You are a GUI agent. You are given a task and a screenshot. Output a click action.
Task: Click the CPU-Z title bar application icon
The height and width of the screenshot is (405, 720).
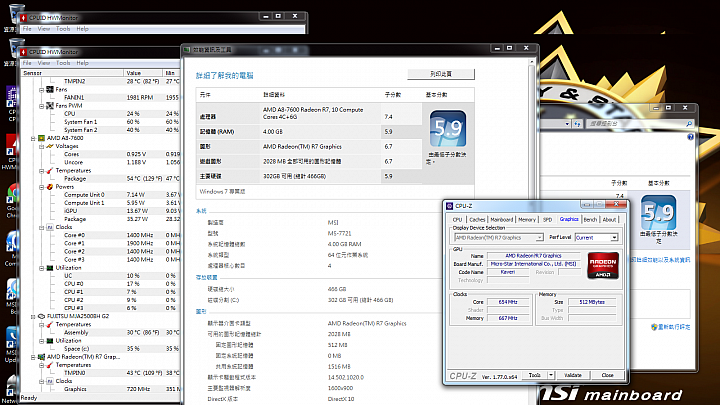click(x=450, y=206)
